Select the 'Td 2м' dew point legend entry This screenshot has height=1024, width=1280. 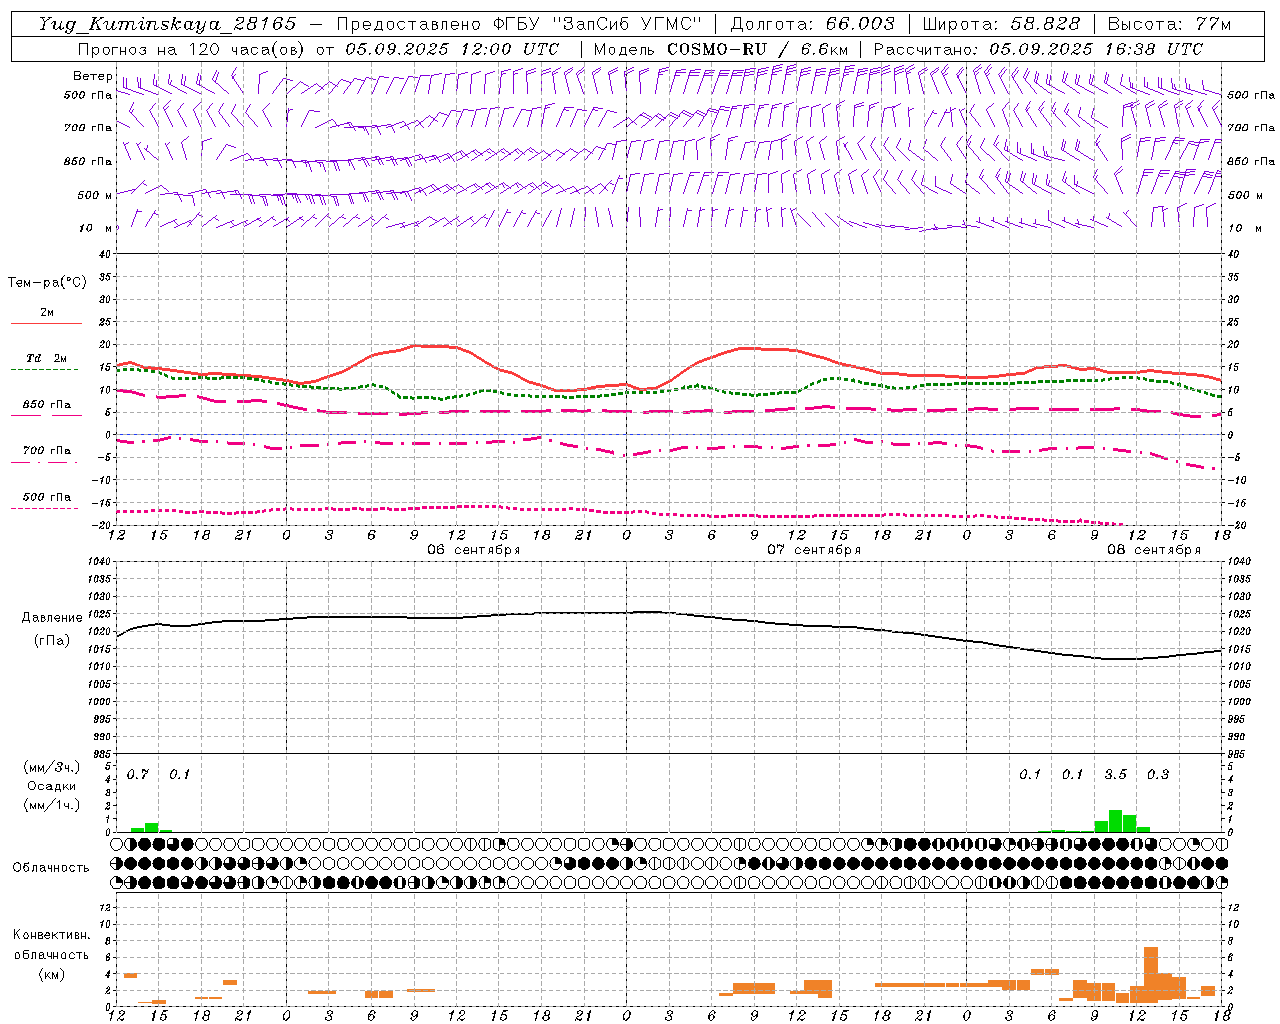point(46,358)
